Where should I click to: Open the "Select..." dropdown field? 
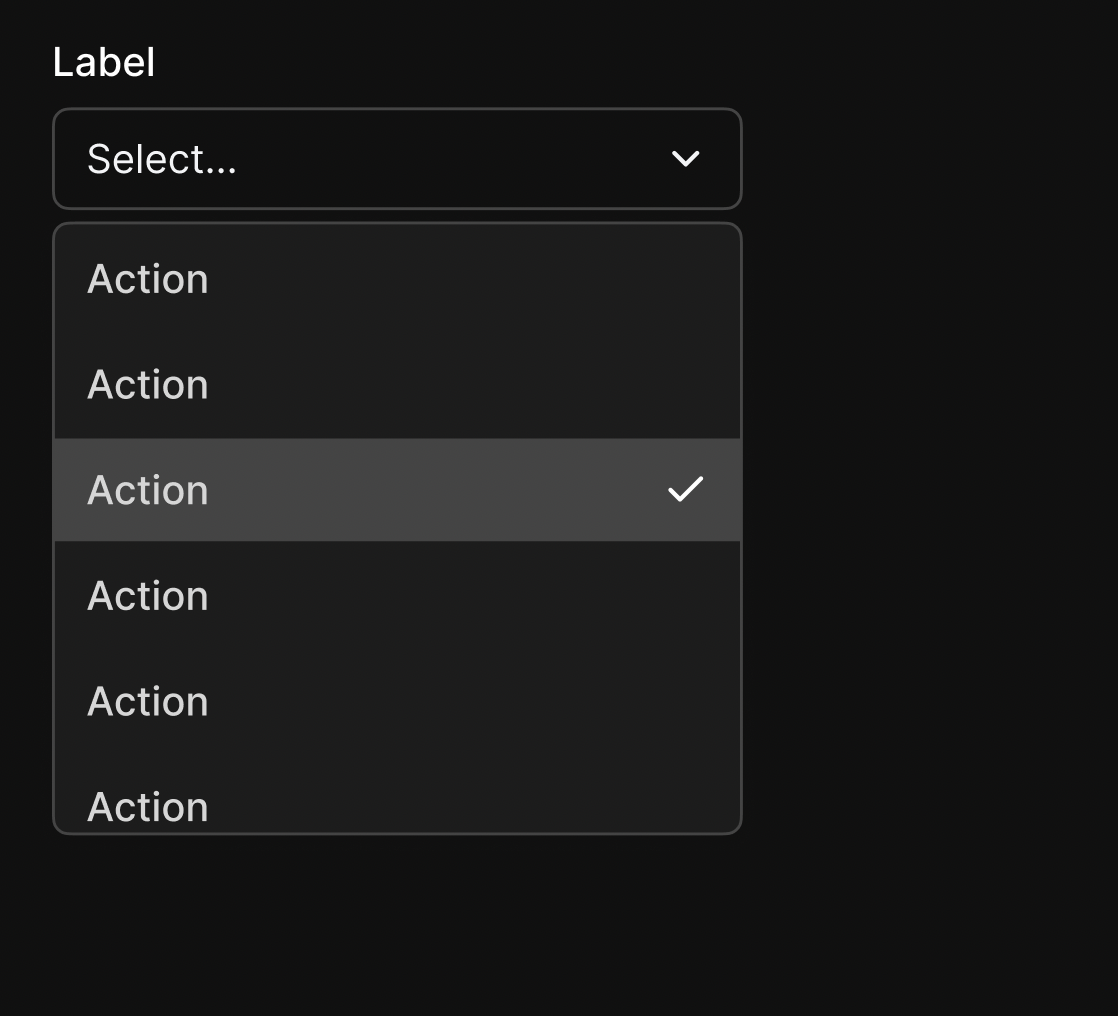coord(397,159)
